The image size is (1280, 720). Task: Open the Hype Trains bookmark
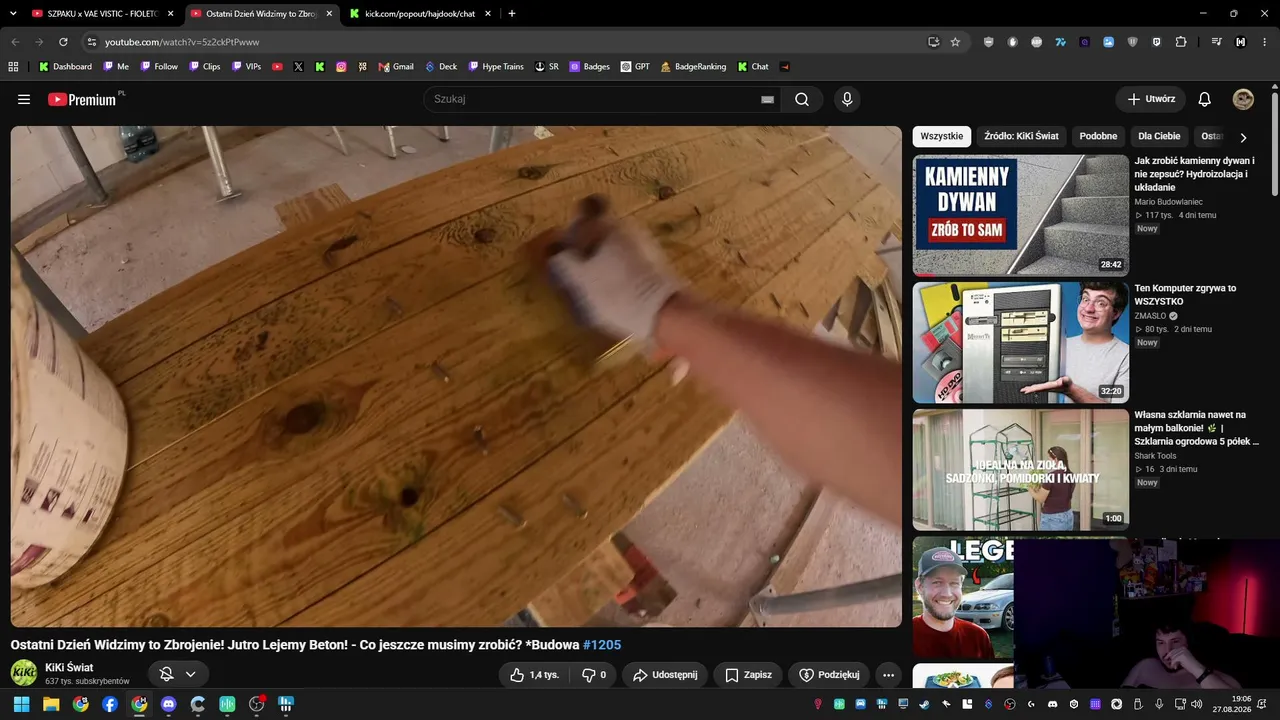496,67
